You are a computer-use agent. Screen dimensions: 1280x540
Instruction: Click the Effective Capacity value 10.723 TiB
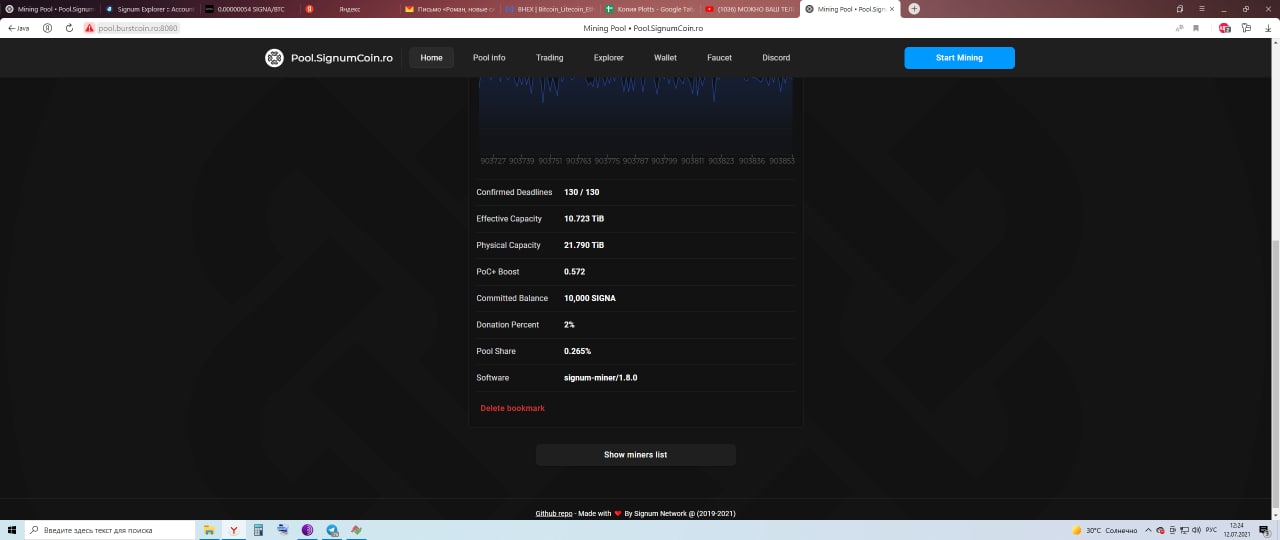pos(584,219)
